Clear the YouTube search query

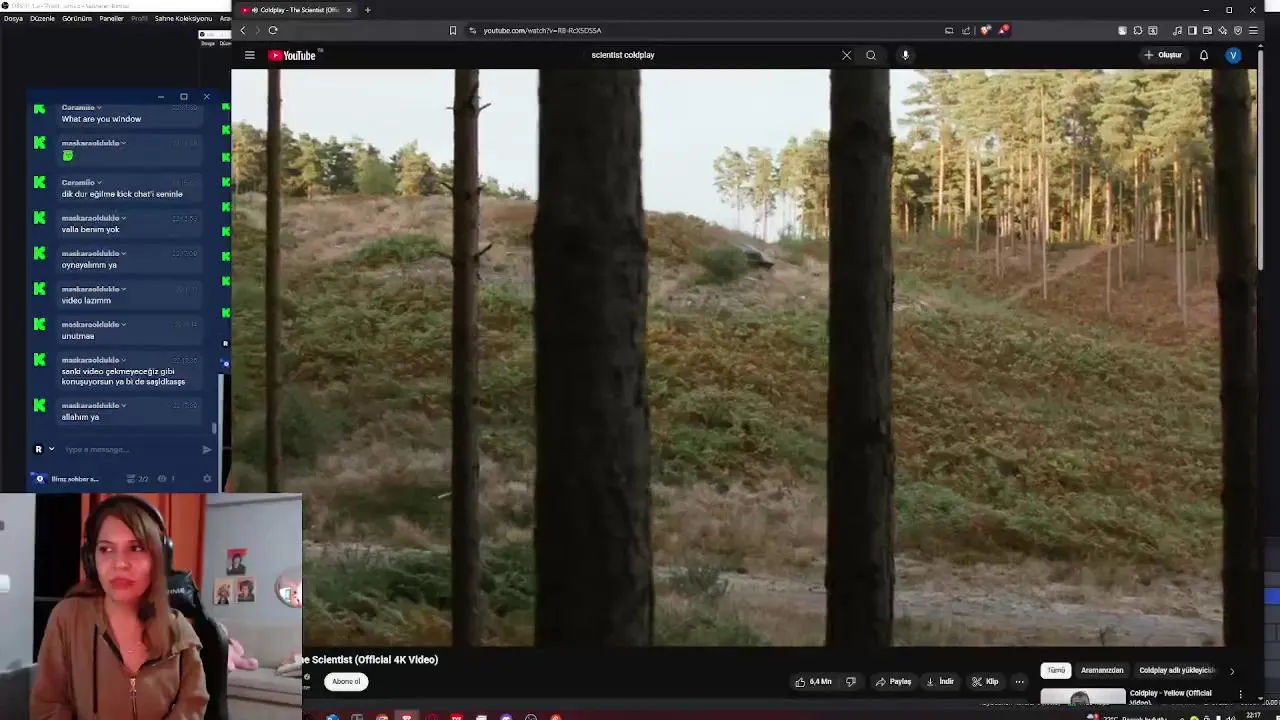846,55
